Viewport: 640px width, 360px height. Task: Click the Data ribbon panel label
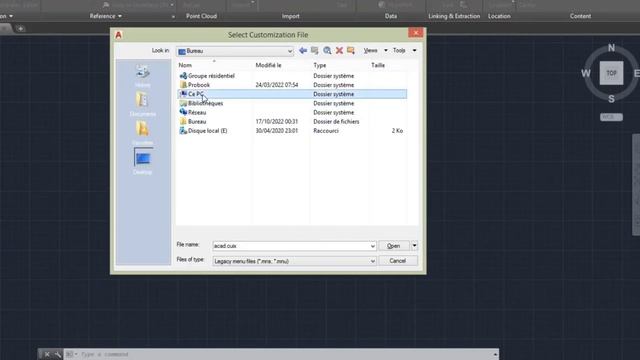(391, 16)
